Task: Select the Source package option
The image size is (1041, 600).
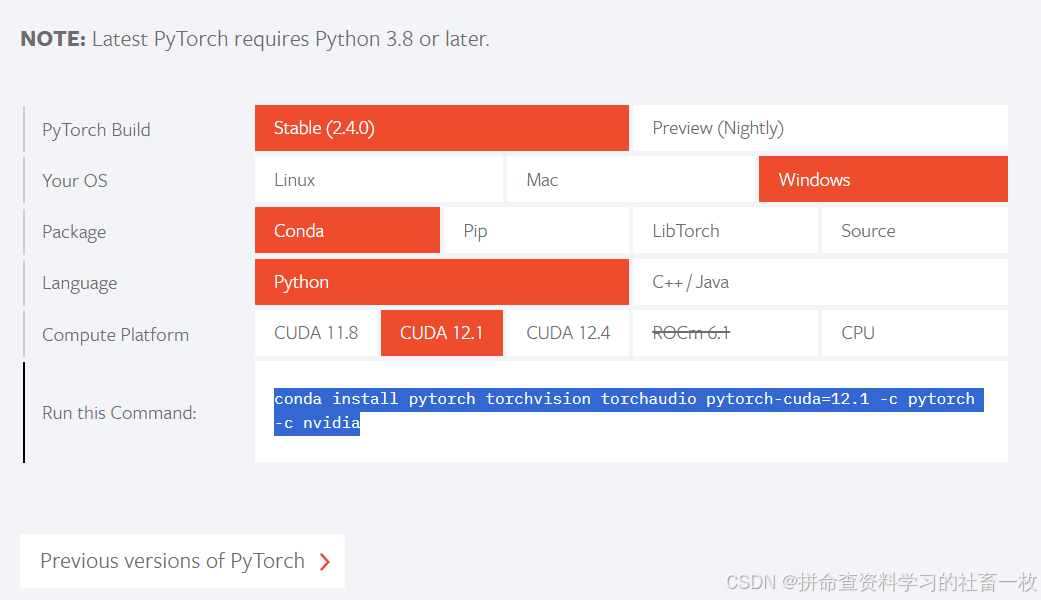Action: click(915, 230)
